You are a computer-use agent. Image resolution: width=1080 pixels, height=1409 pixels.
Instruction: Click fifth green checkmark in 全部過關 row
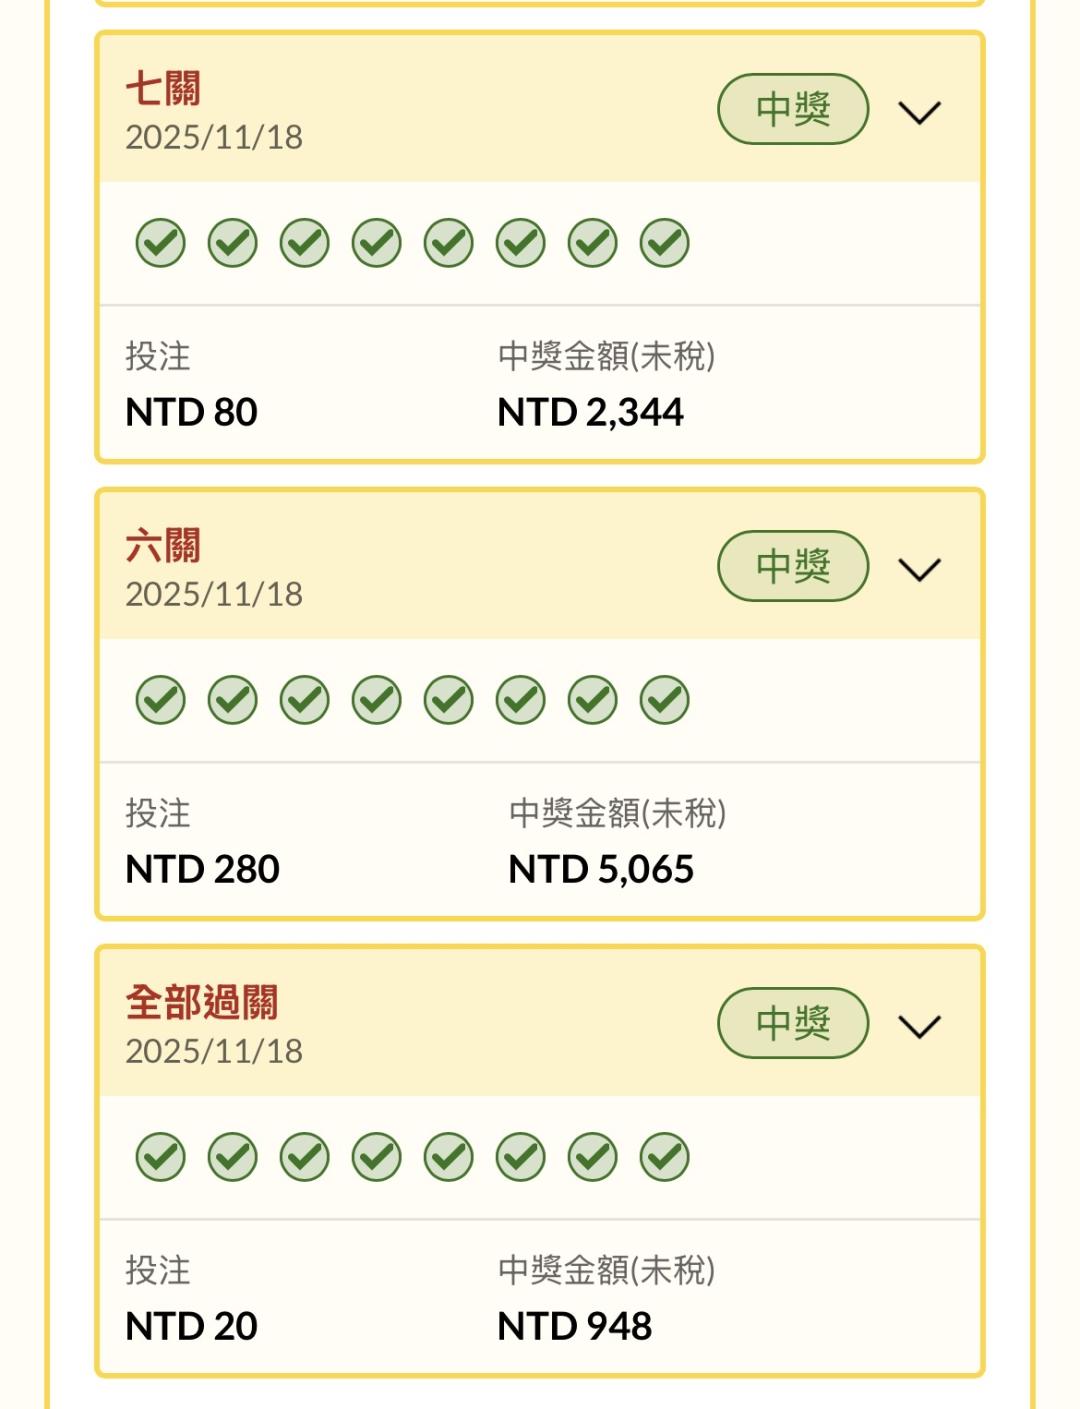(x=449, y=1157)
